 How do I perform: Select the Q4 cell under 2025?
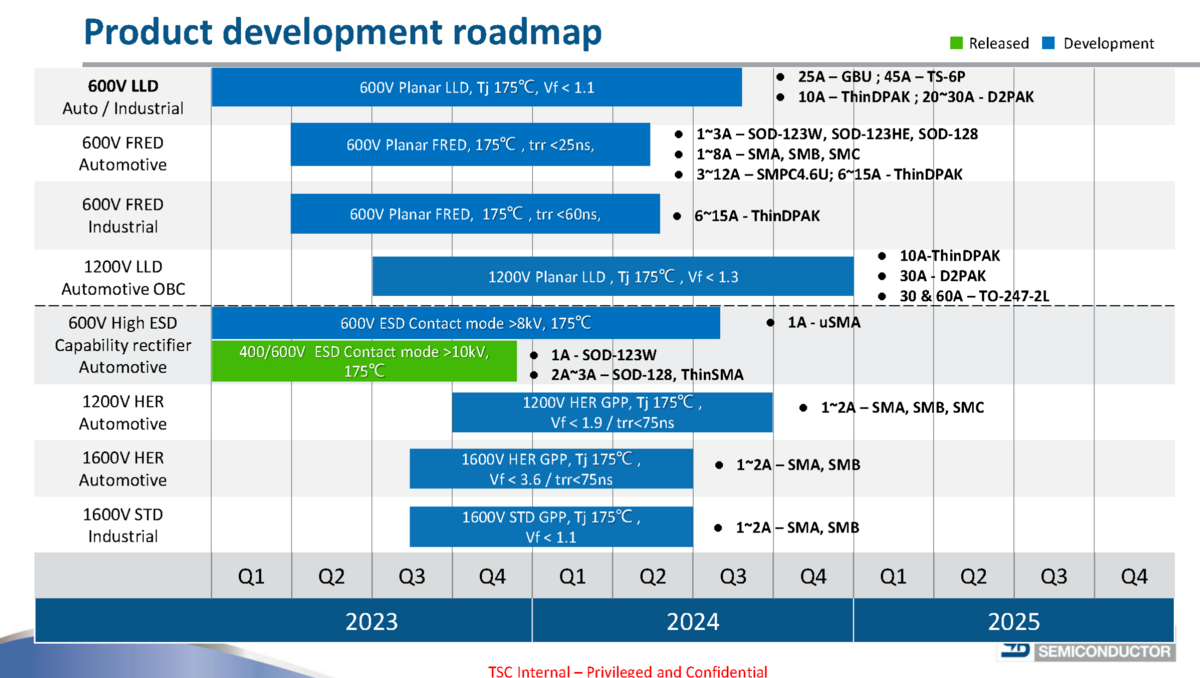click(1134, 577)
